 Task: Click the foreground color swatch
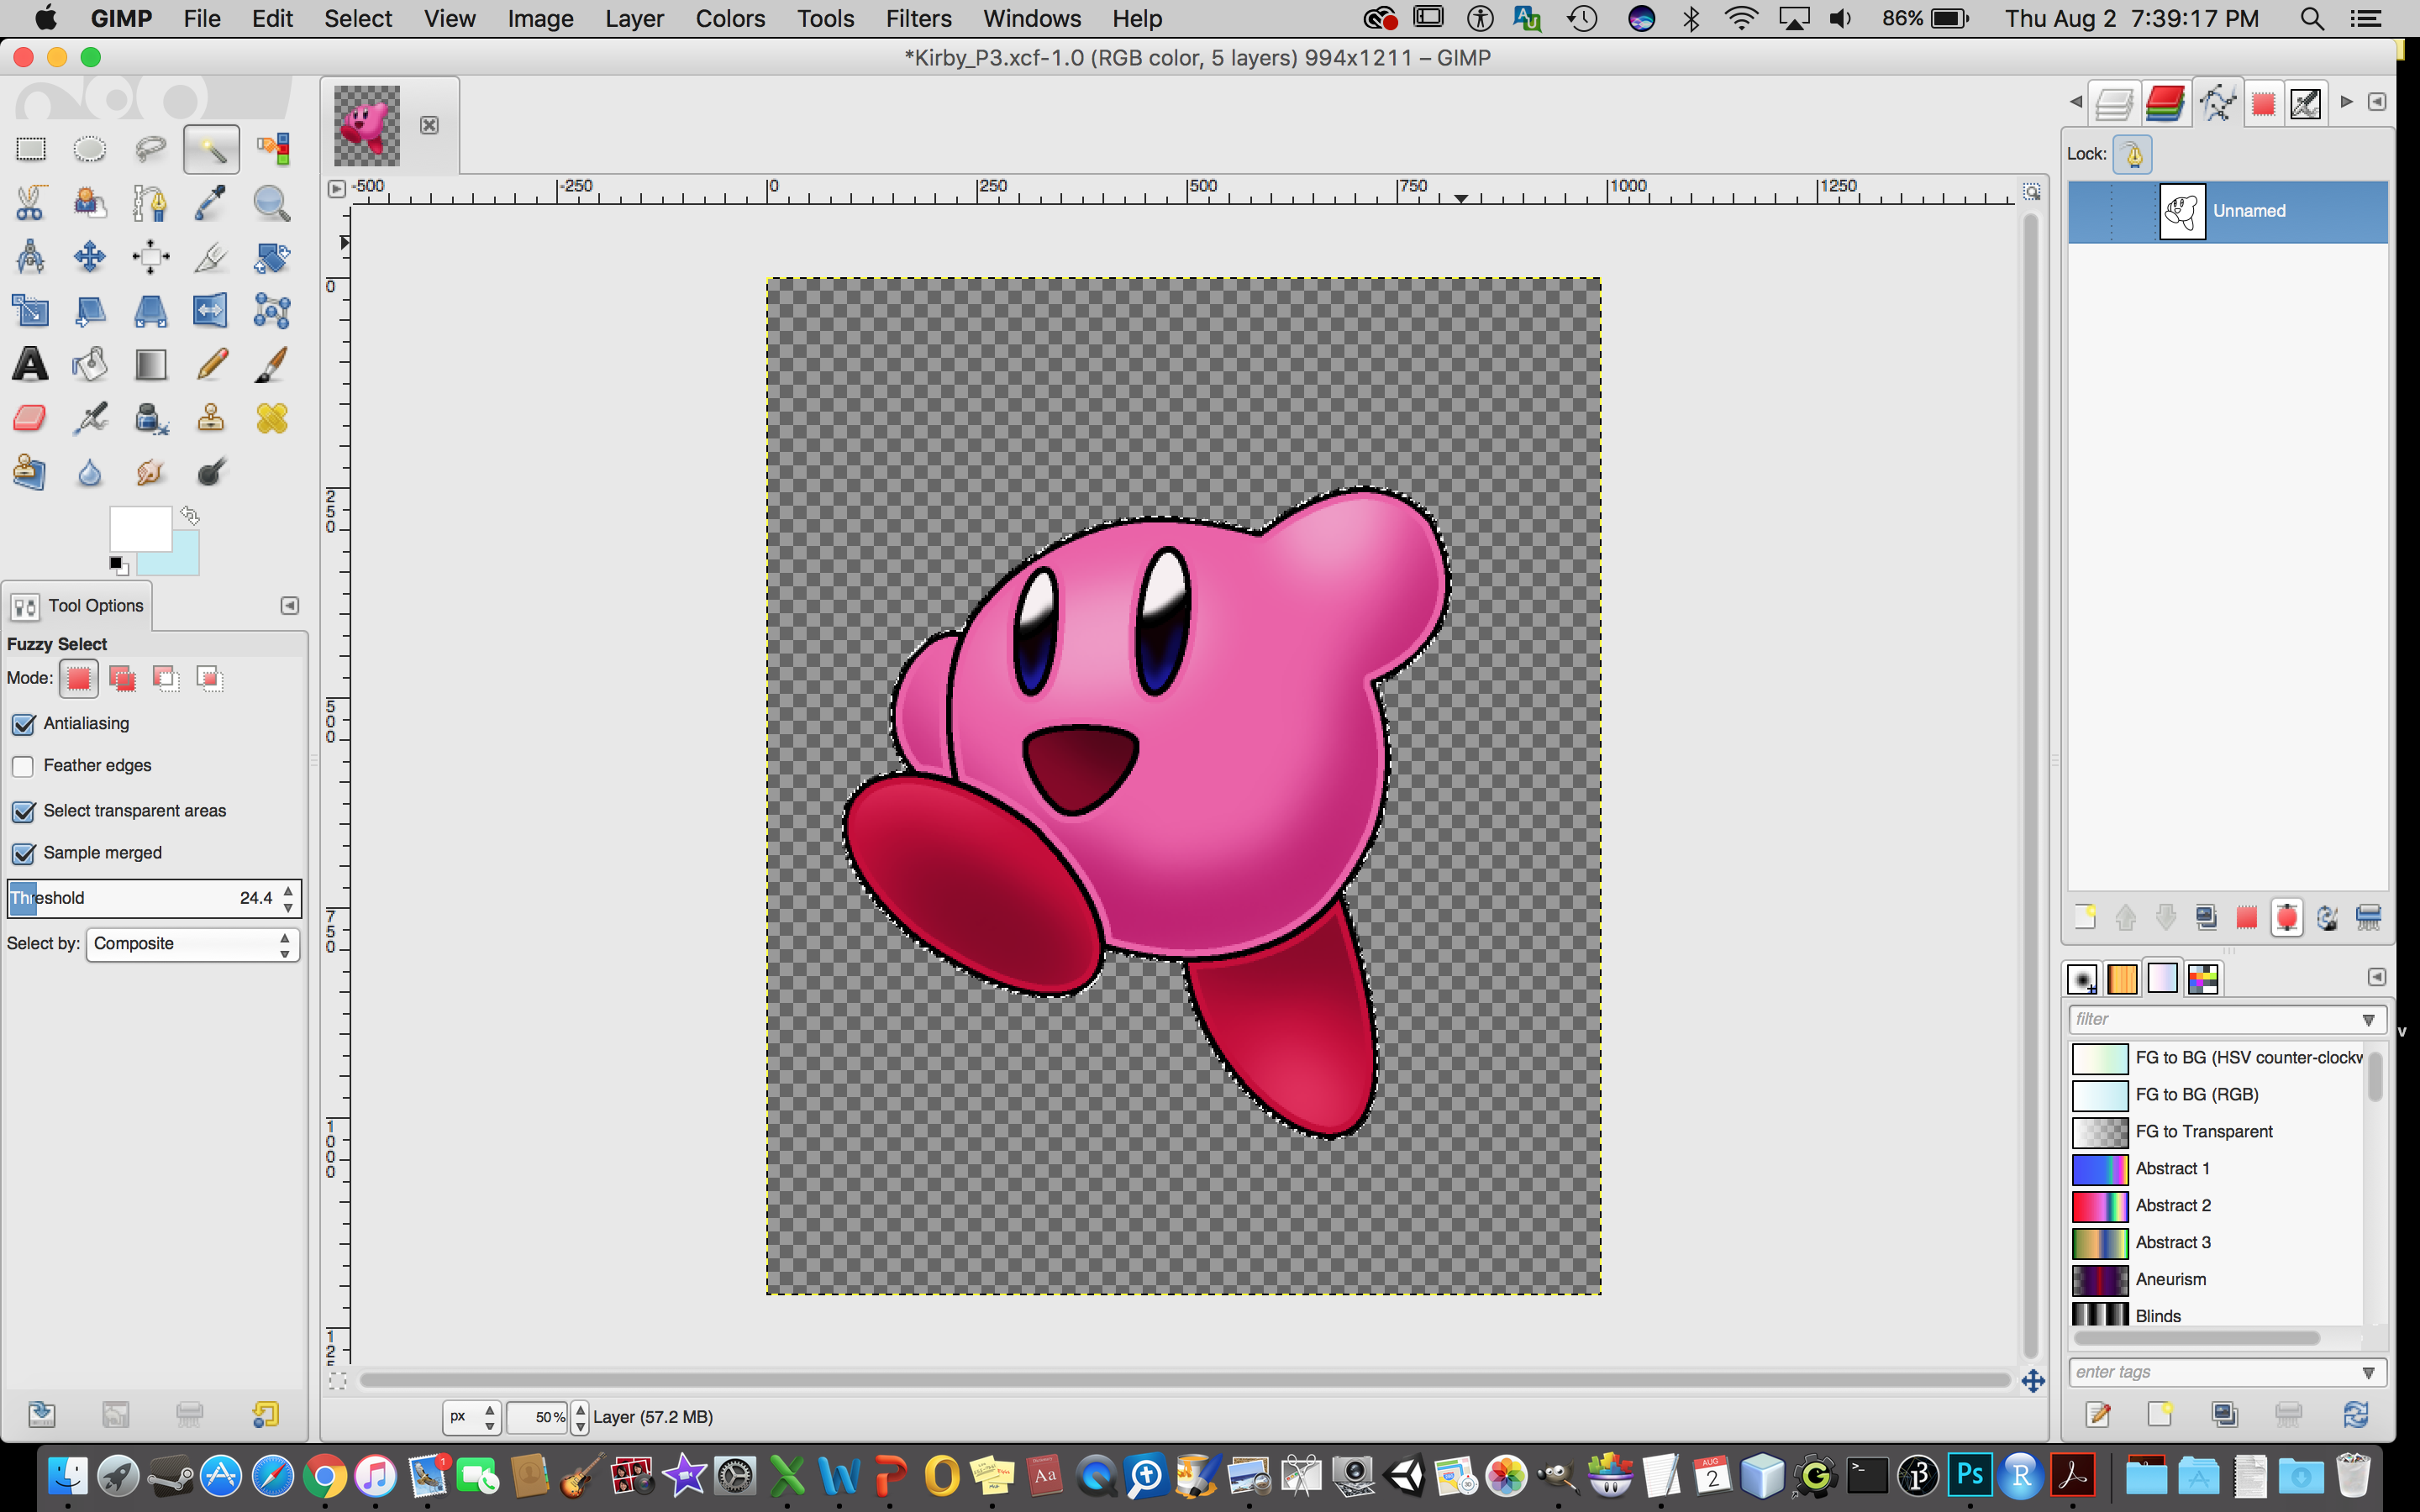[140, 528]
